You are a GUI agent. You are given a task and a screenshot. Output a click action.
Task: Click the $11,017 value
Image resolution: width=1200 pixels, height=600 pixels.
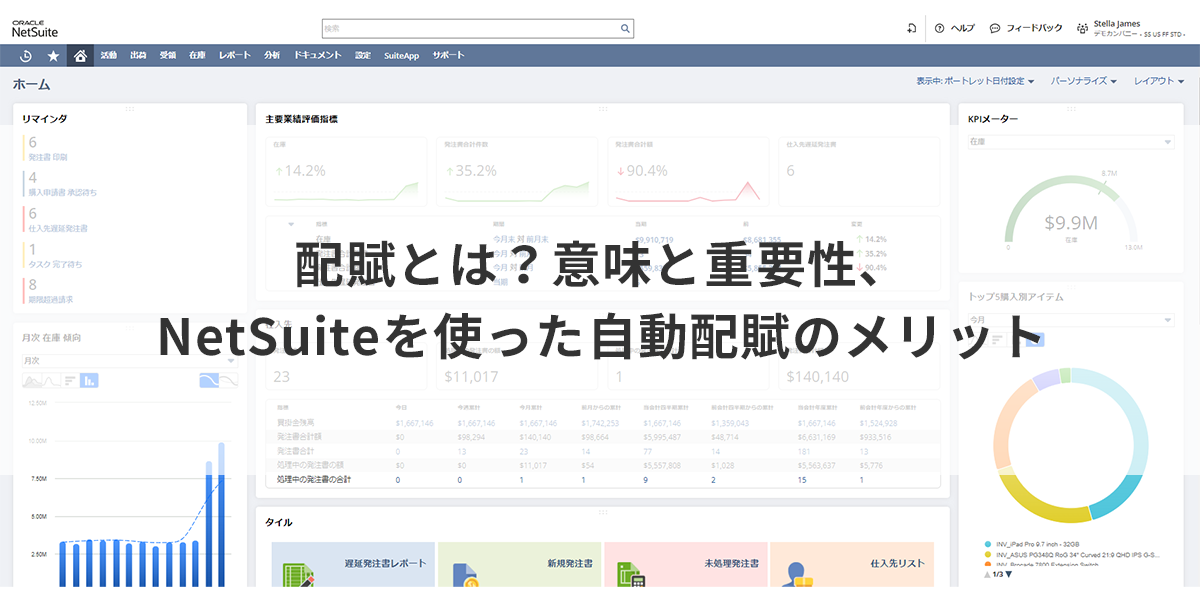tap(471, 377)
